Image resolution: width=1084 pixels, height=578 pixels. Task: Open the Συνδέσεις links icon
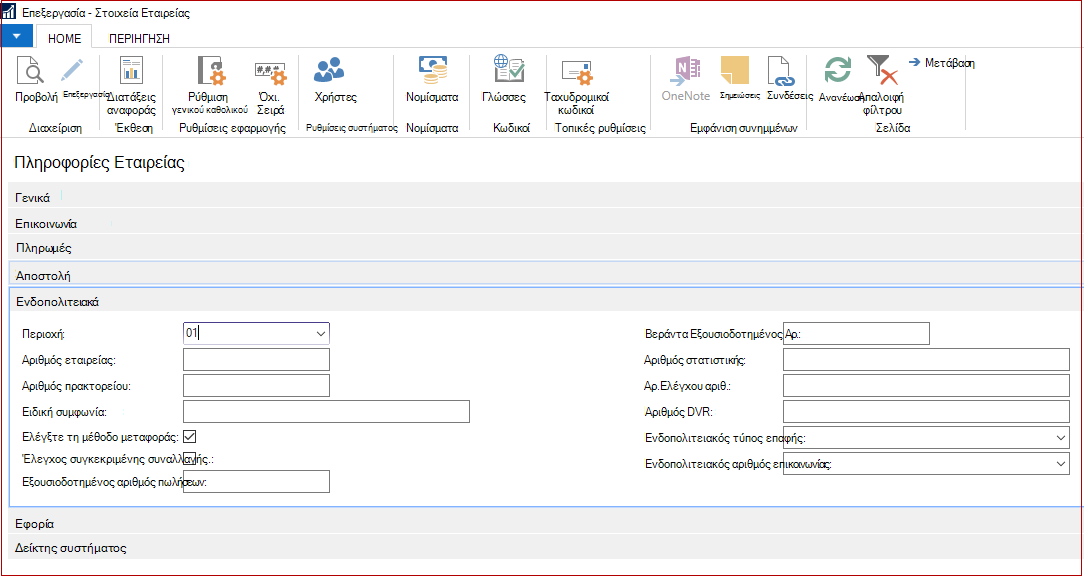point(783,70)
